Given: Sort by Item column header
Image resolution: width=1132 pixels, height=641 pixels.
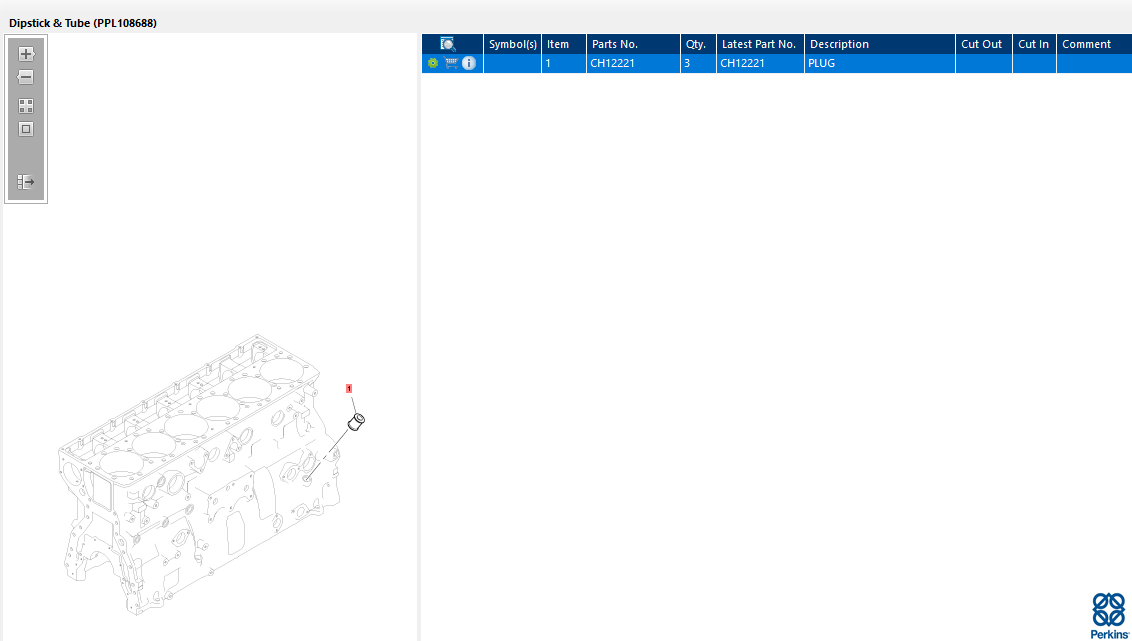Looking at the screenshot, I should point(564,44).
